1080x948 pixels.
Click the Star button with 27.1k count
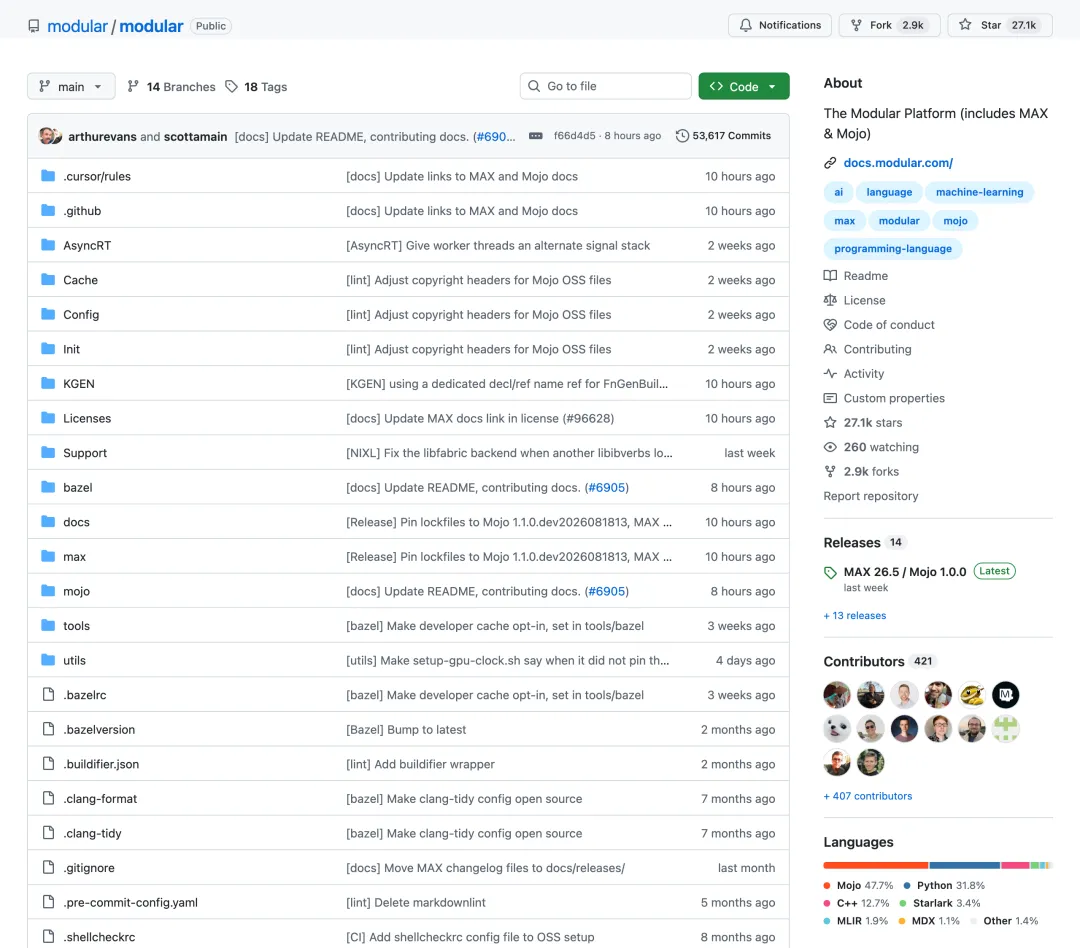point(999,25)
